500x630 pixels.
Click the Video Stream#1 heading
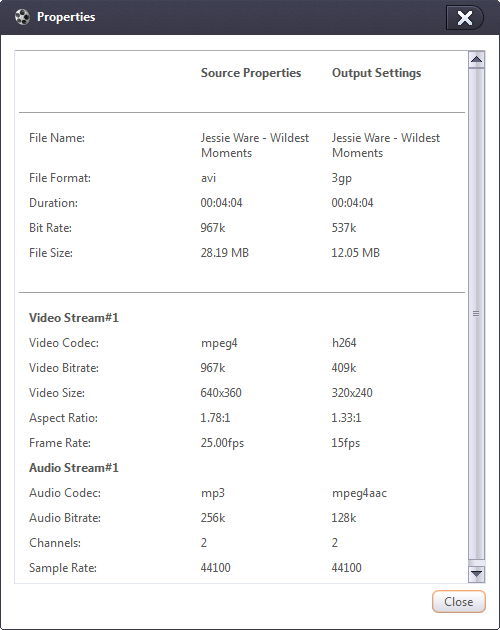pos(74,317)
